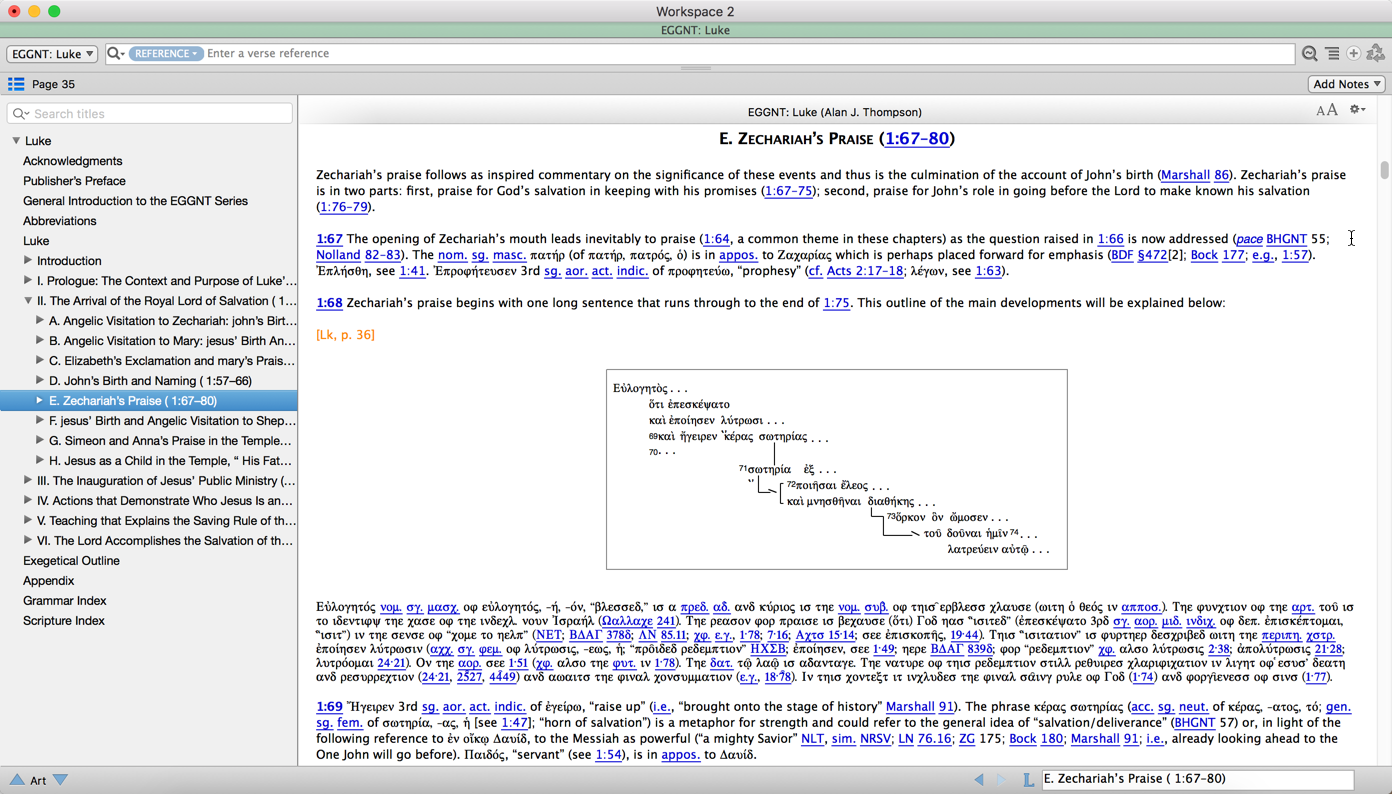Click the bottom navigation field showing Zechariah's Praise

pos(1198,779)
